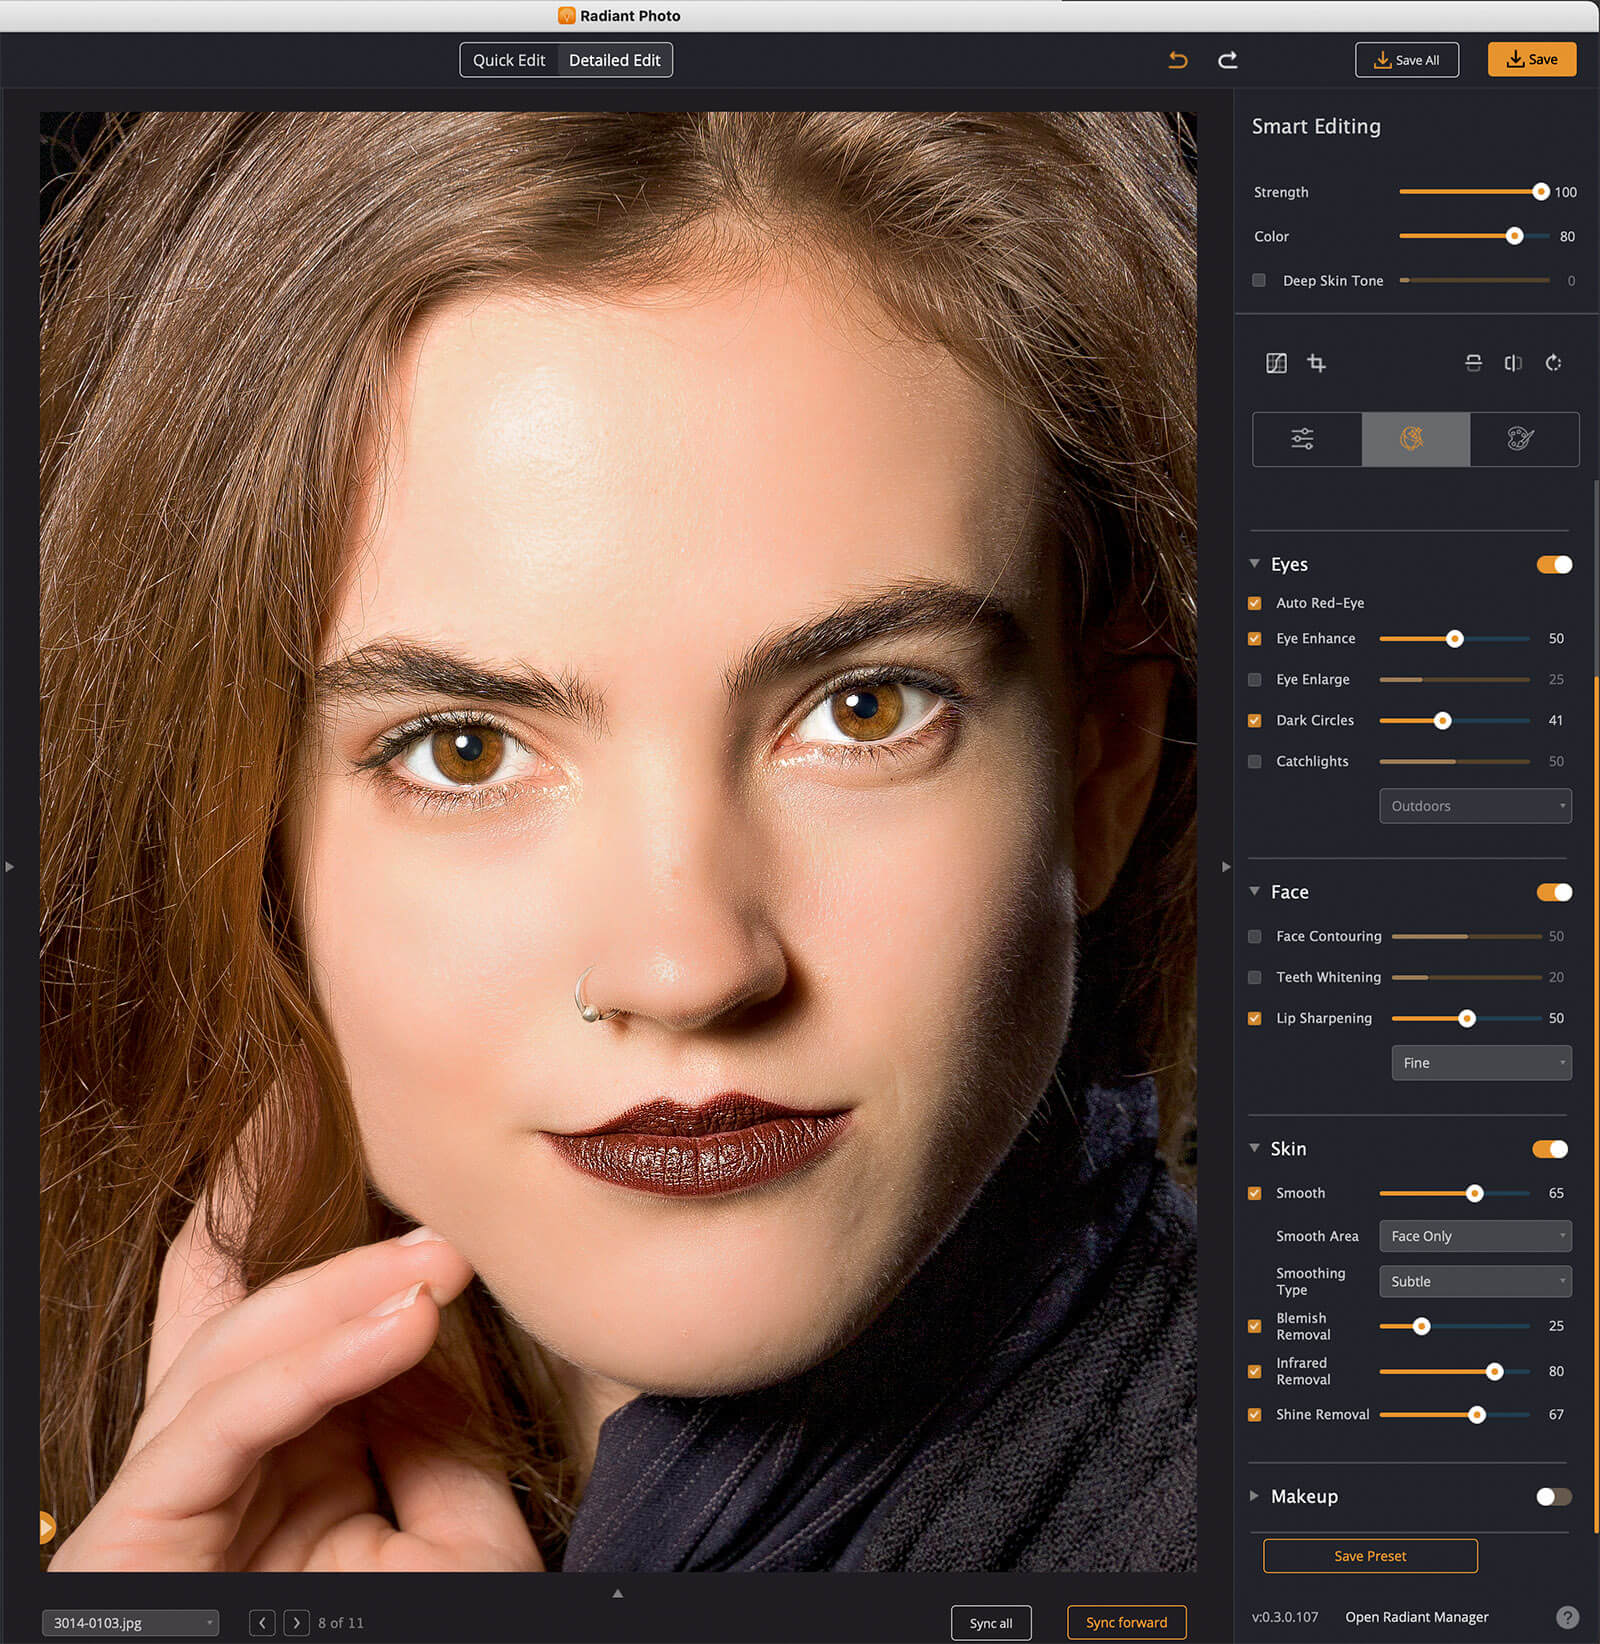
Task: Switch to Quick Edit mode
Action: [509, 60]
